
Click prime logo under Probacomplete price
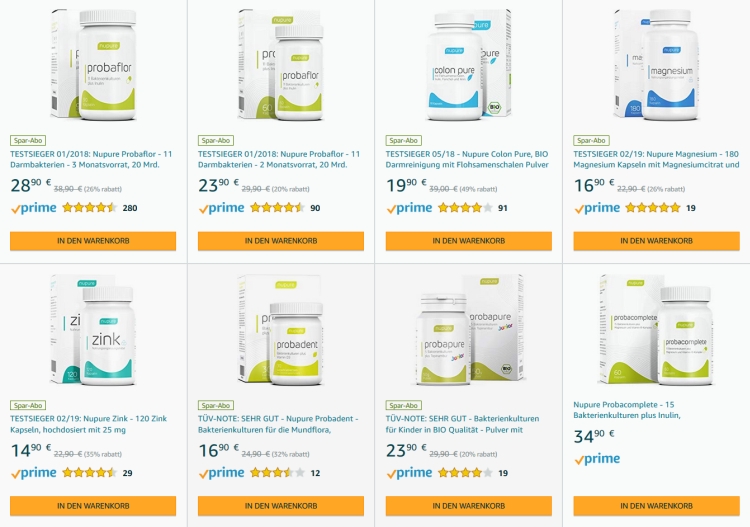(597, 459)
